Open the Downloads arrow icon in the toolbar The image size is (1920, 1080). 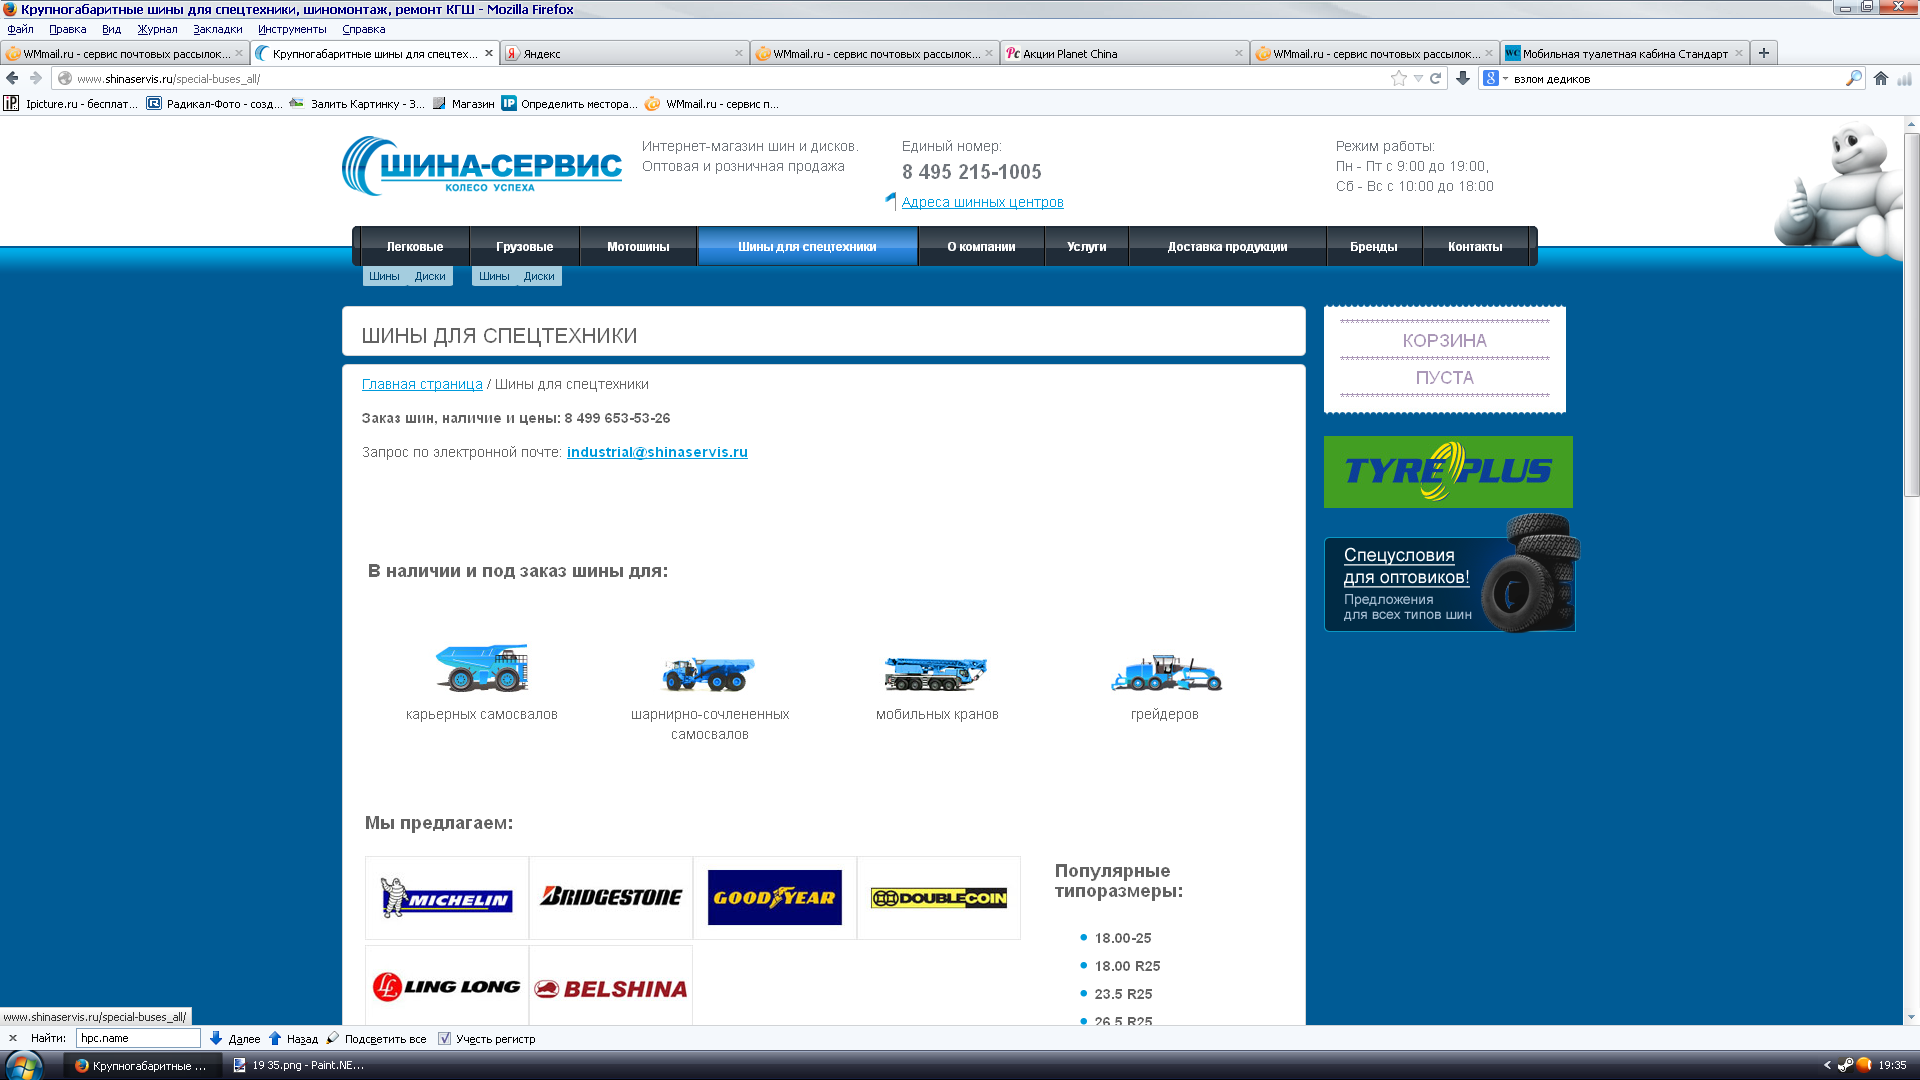1463,78
